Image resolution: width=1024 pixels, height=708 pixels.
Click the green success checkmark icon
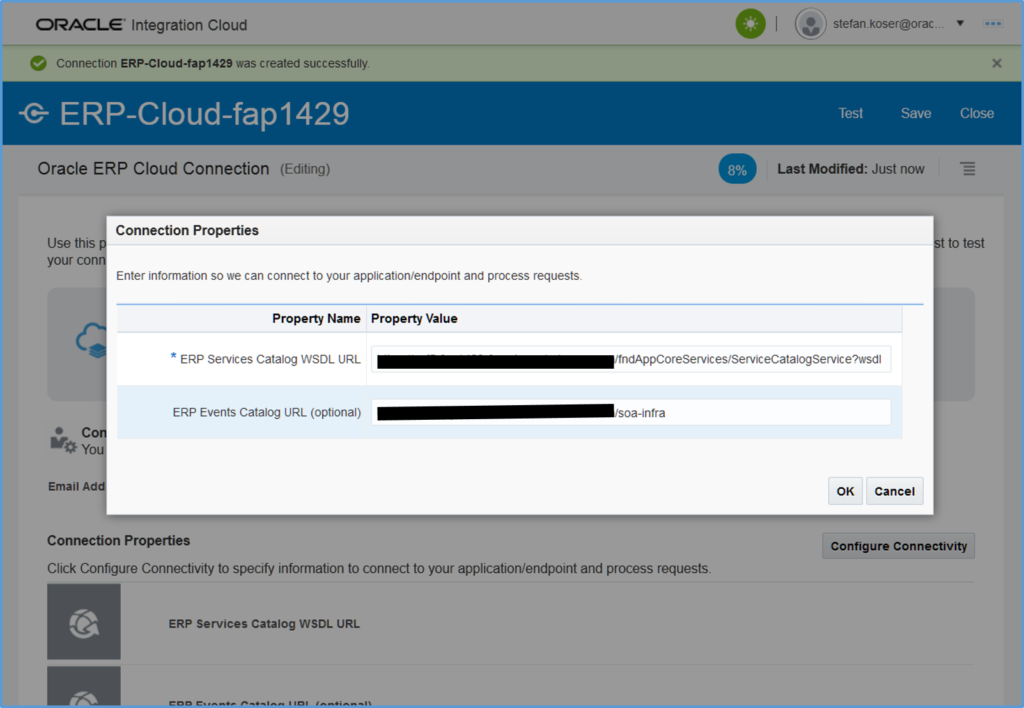[38, 63]
